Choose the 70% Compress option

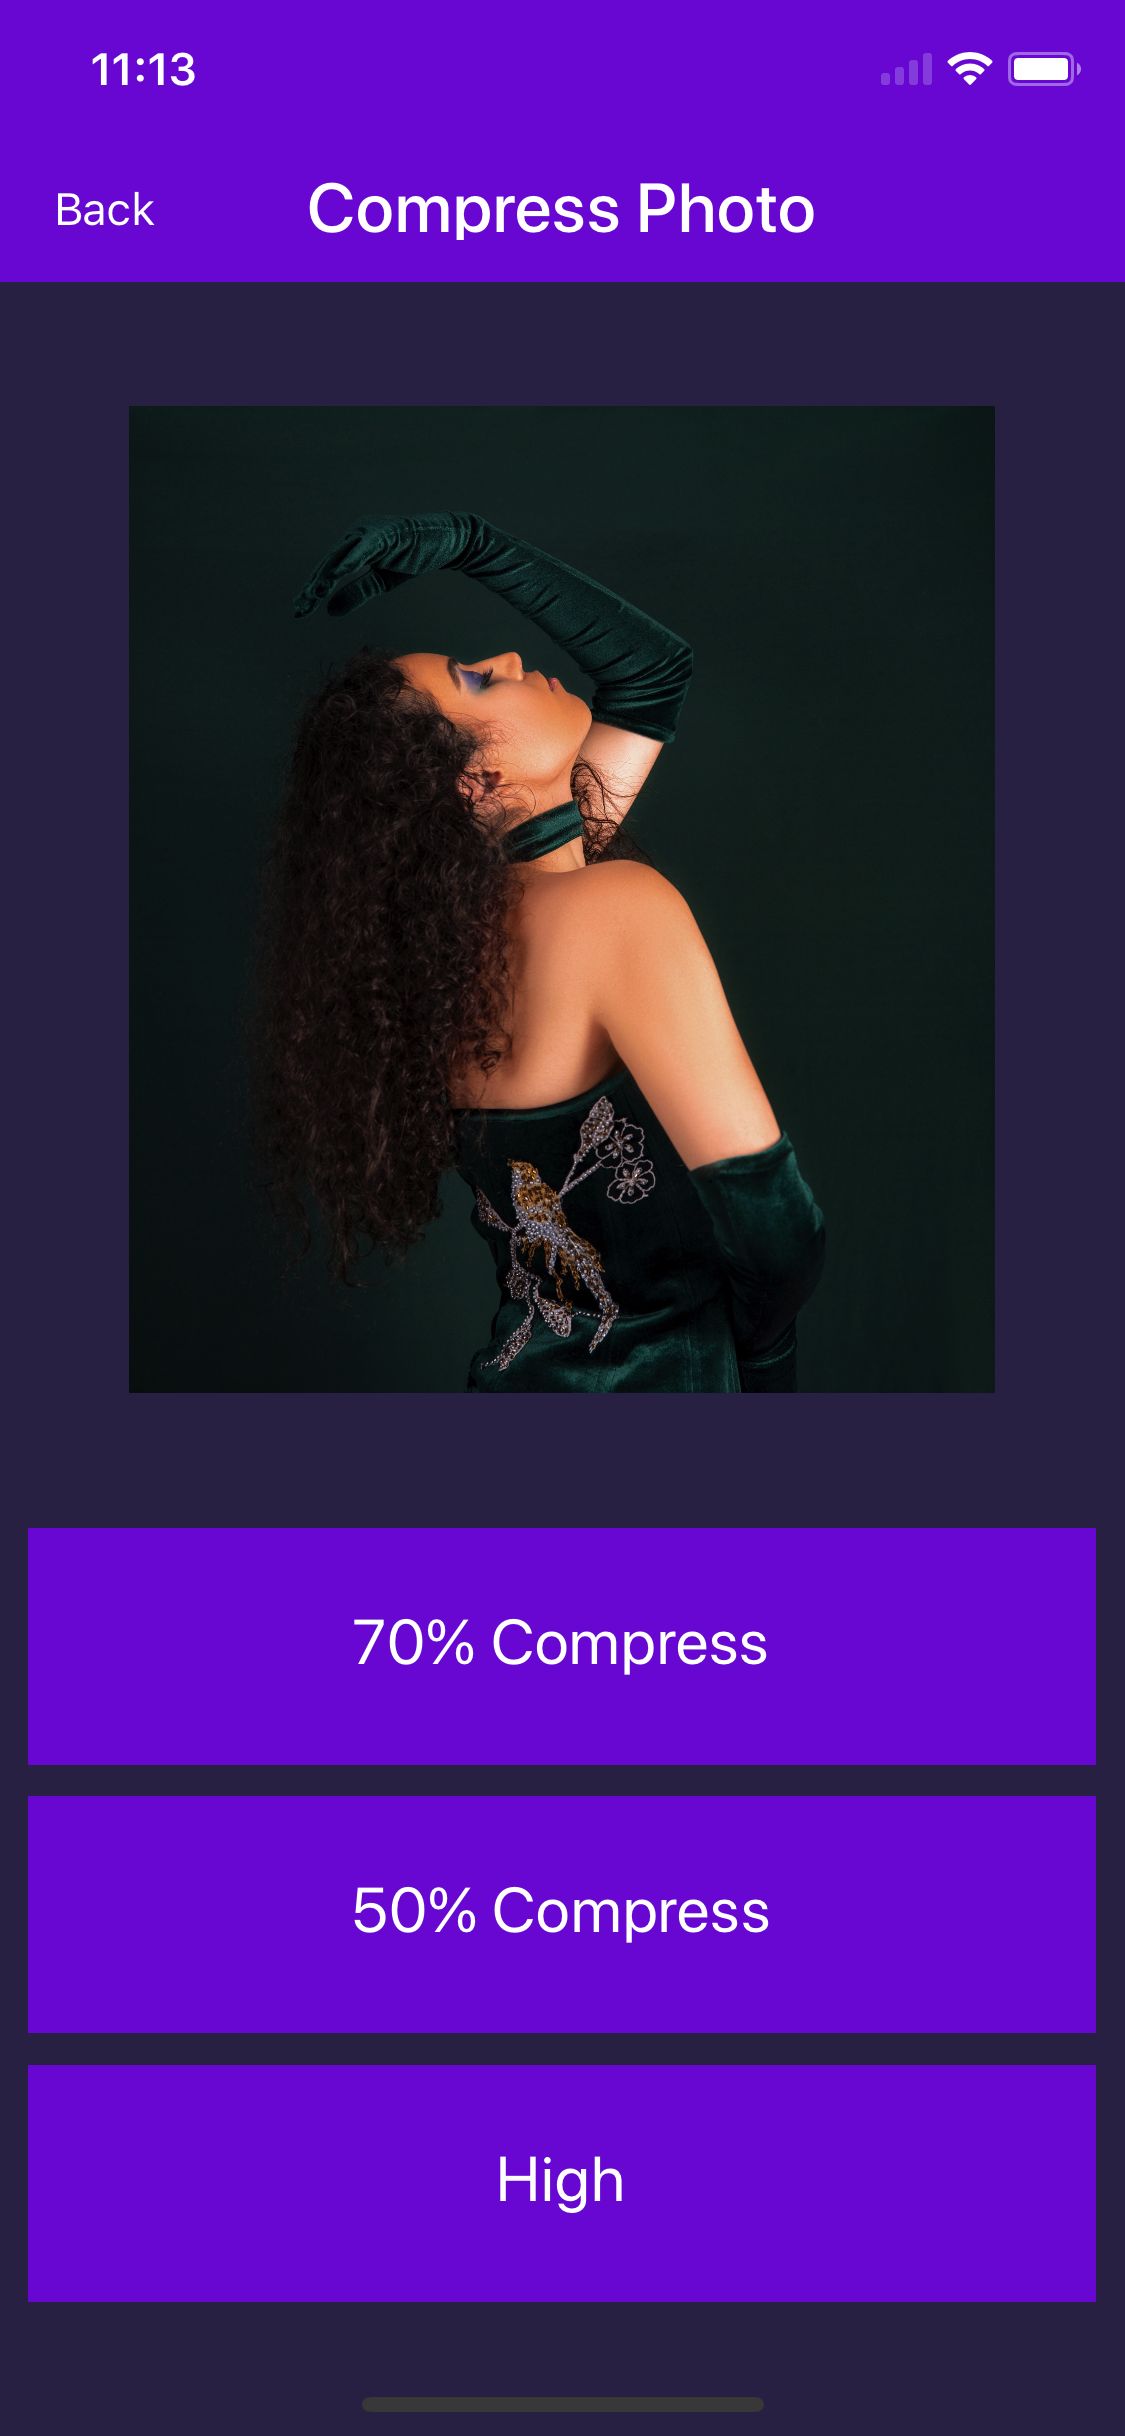[562, 1646]
